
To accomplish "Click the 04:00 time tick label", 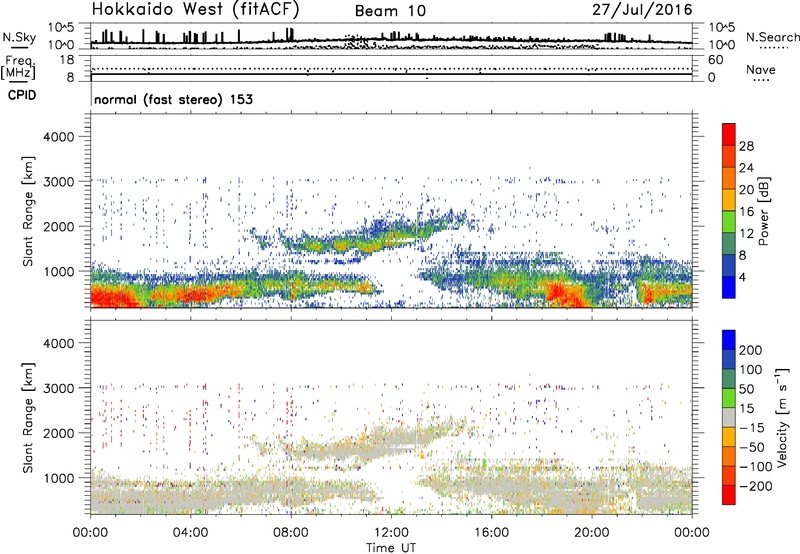I will [190, 533].
